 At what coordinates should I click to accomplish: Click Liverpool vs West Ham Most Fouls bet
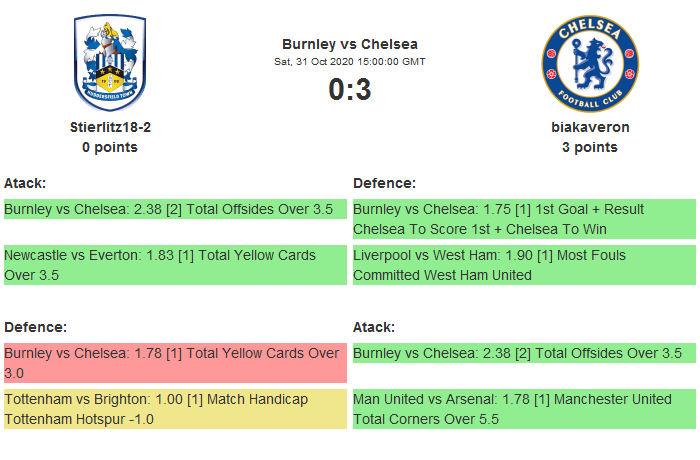[x=524, y=265]
